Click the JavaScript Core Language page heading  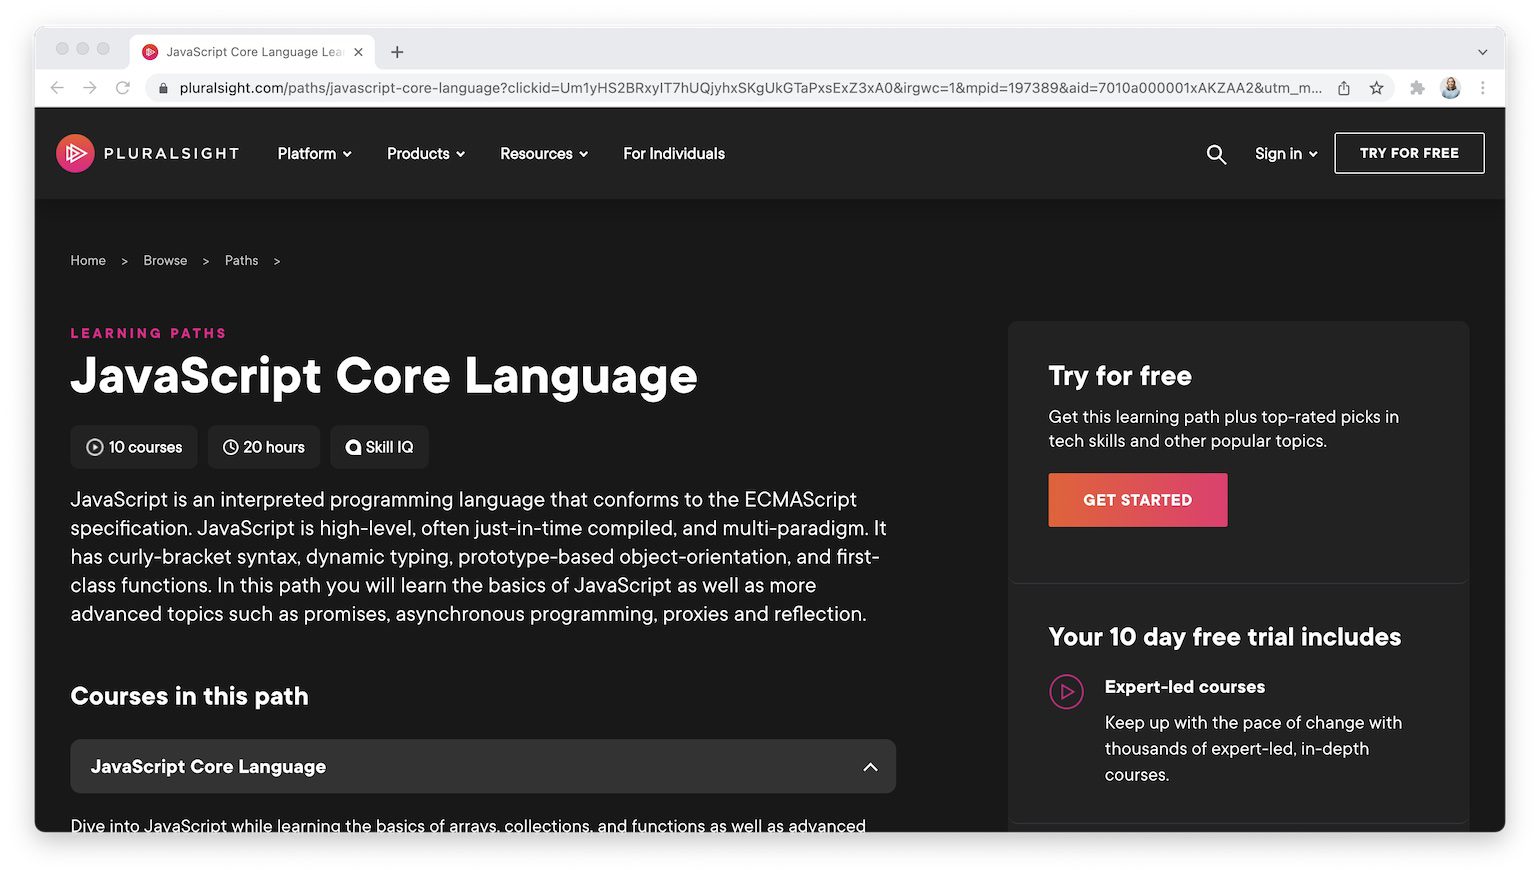[x=384, y=376]
